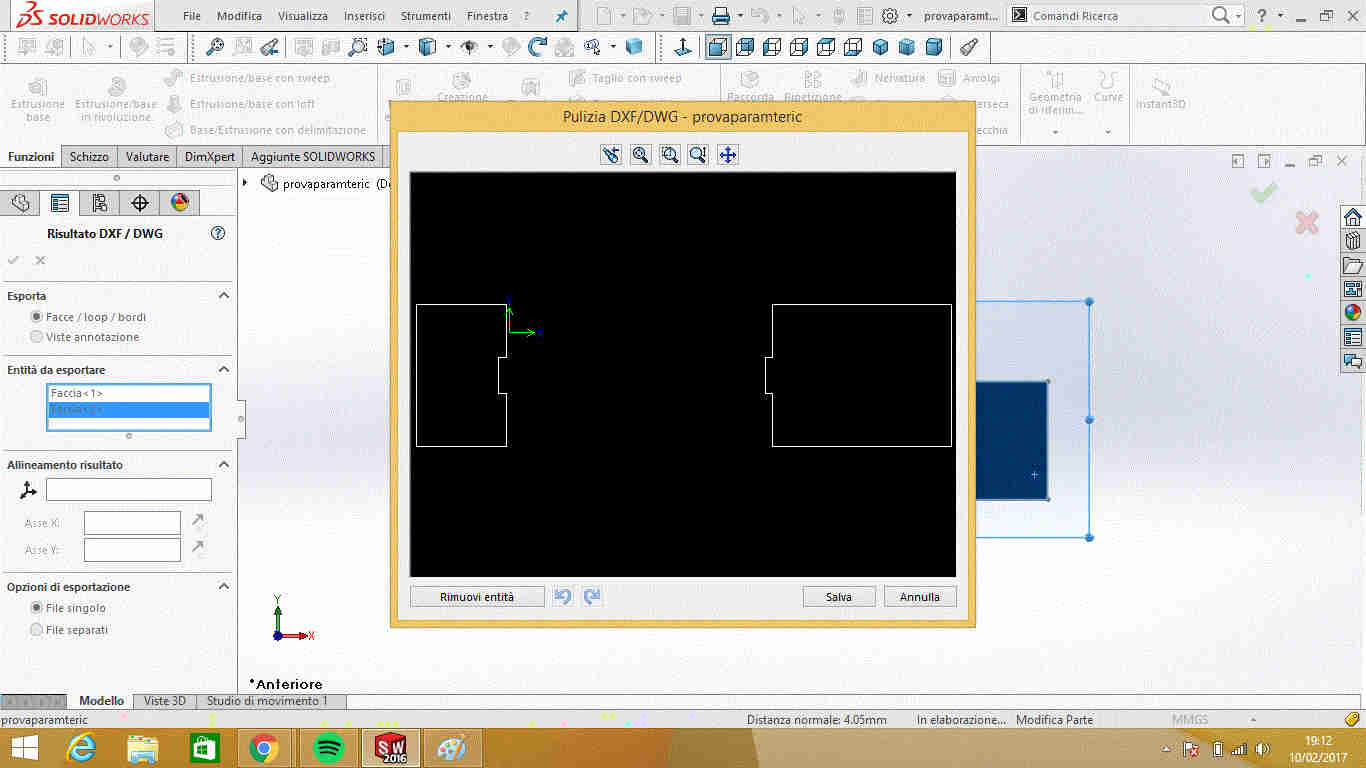Click the undo arrow beside Rimuovi entità
Viewport: 1366px width, 768px height.
coord(563,597)
